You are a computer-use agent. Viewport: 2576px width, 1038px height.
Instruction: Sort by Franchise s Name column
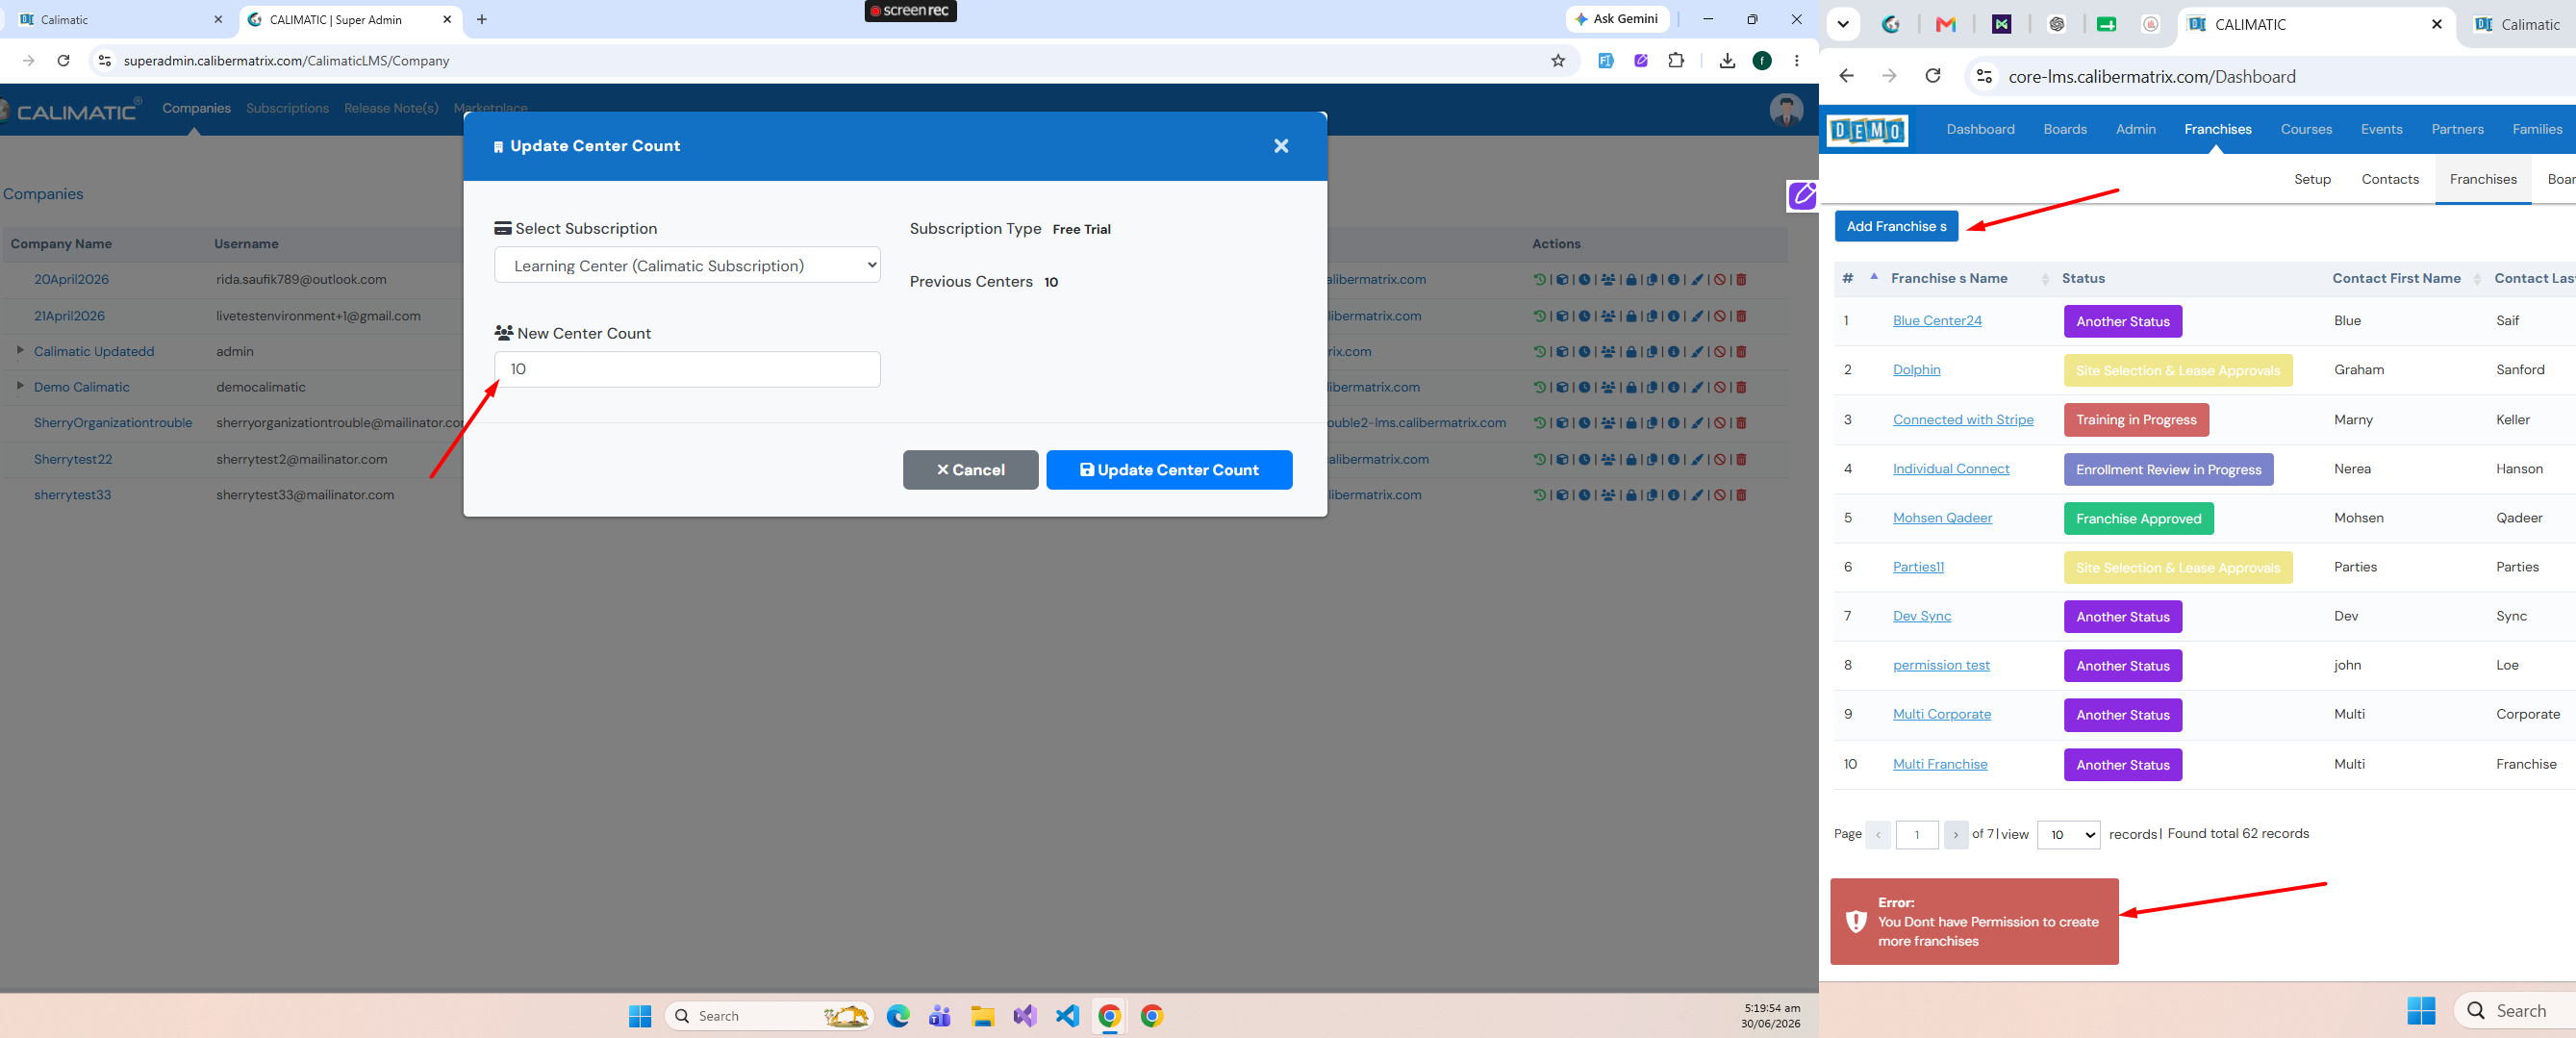pyautogui.click(x=1949, y=279)
